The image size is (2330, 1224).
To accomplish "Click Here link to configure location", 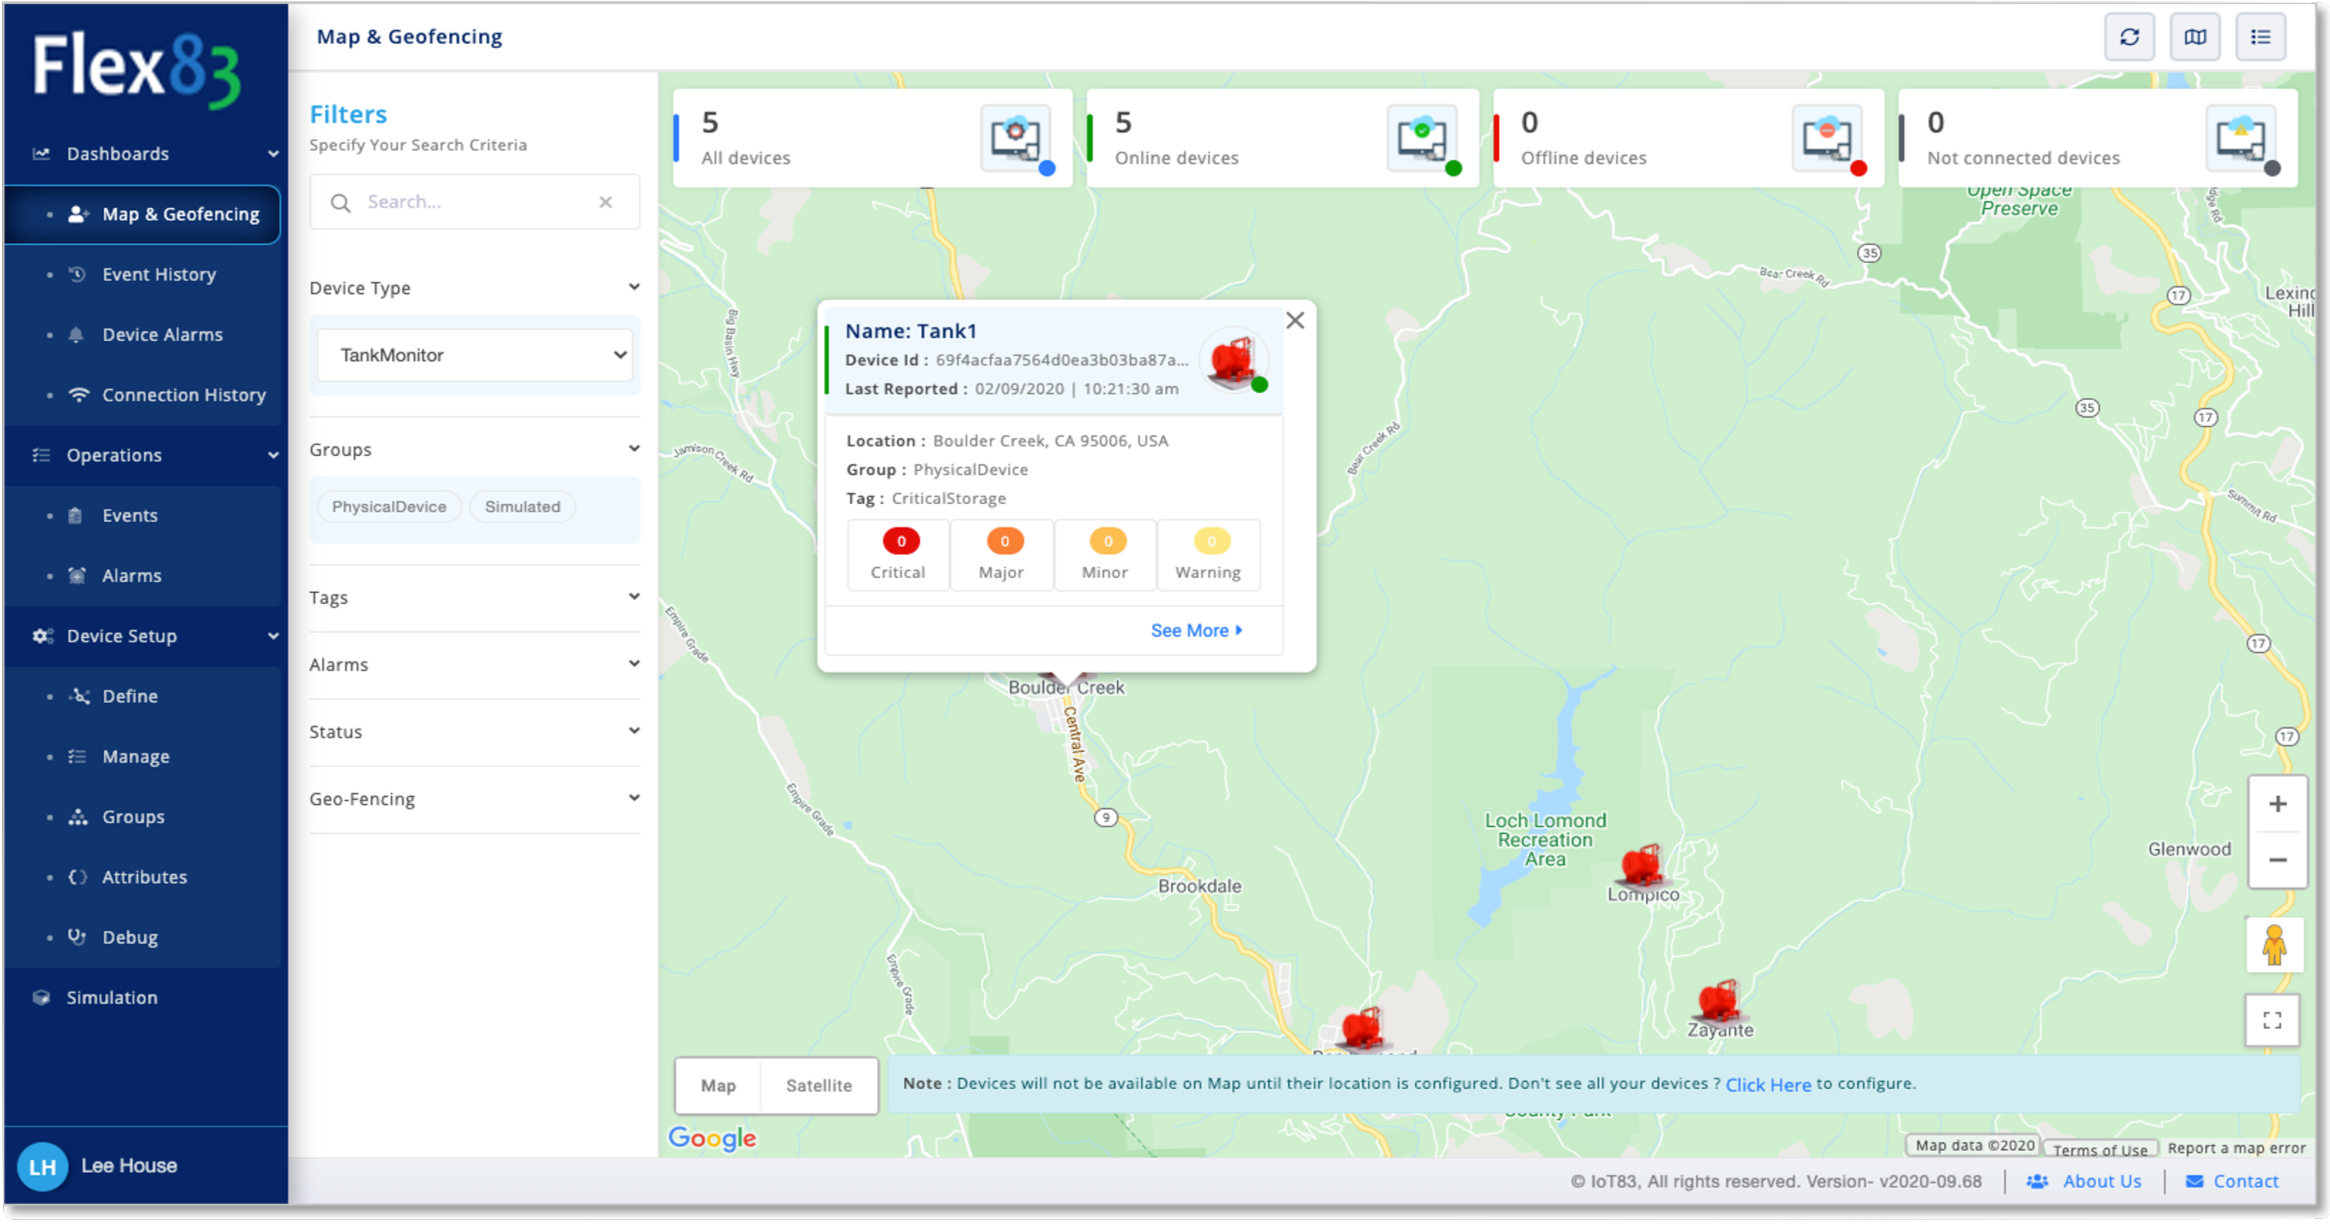I will point(1767,1085).
